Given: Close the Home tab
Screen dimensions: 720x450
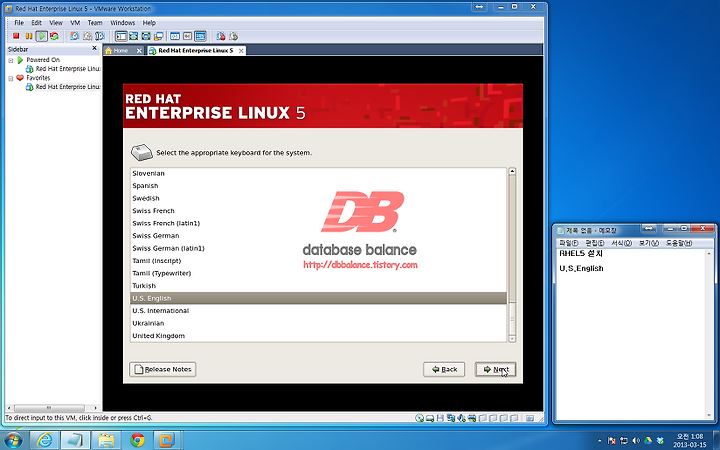Looking at the screenshot, I should tap(139, 51).
